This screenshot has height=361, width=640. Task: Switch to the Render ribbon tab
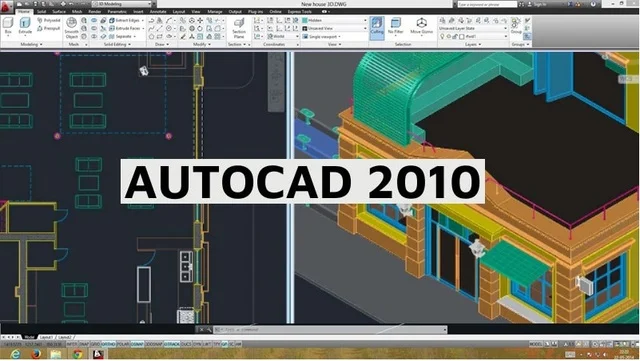coord(95,11)
